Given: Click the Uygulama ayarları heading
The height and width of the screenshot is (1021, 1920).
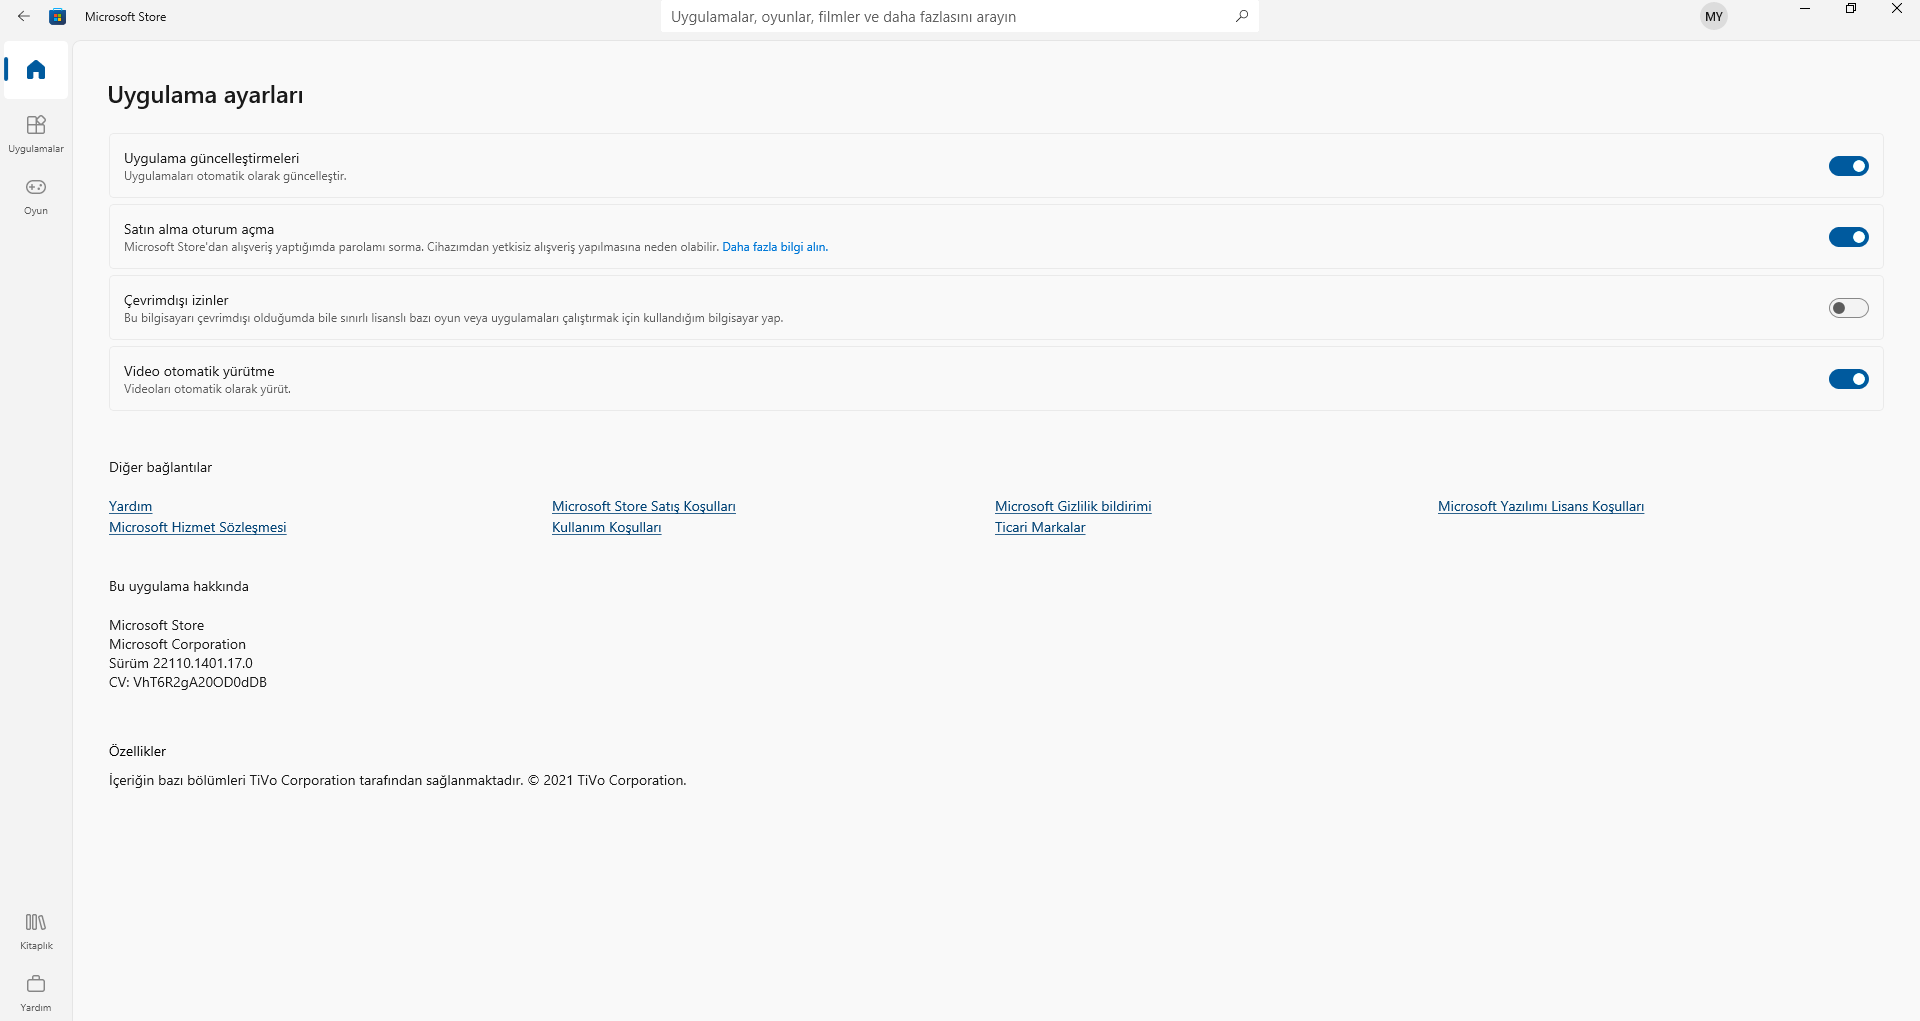Looking at the screenshot, I should 205,95.
